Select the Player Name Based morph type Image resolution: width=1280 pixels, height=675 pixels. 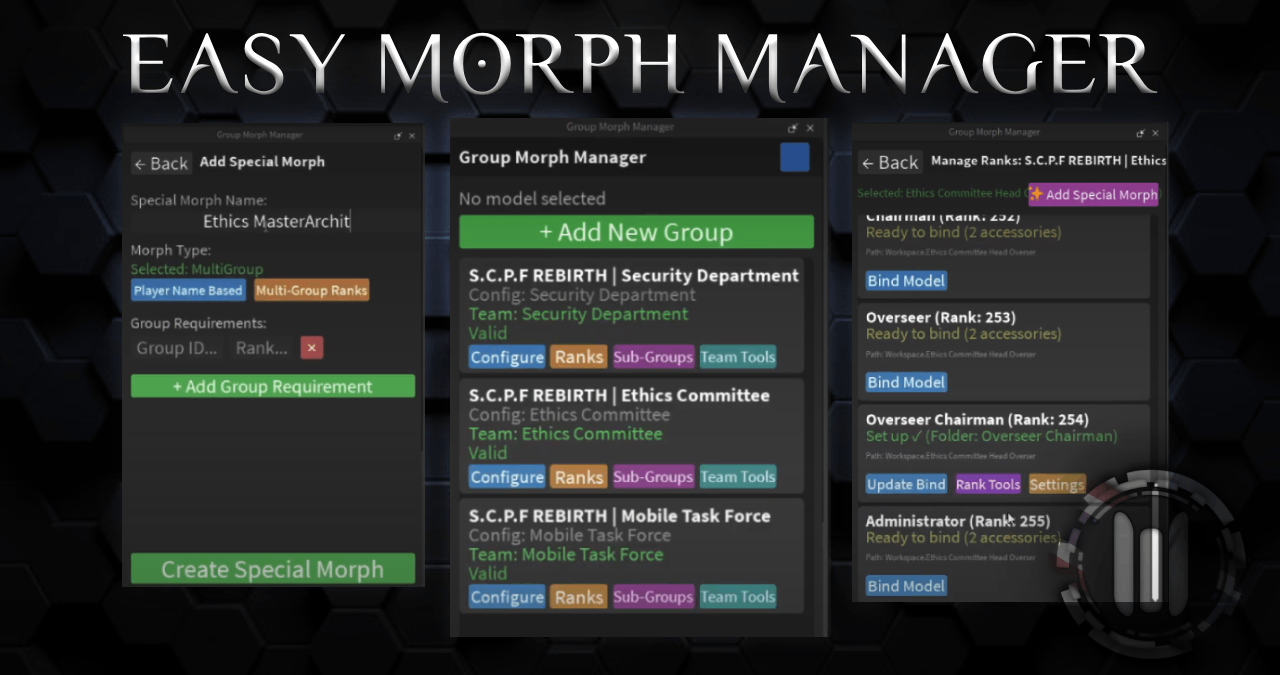(x=188, y=290)
